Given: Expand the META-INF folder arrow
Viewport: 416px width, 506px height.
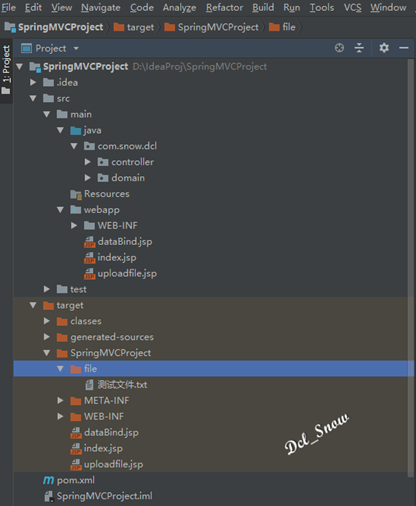Looking at the screenshot, I should coord(60,400).
